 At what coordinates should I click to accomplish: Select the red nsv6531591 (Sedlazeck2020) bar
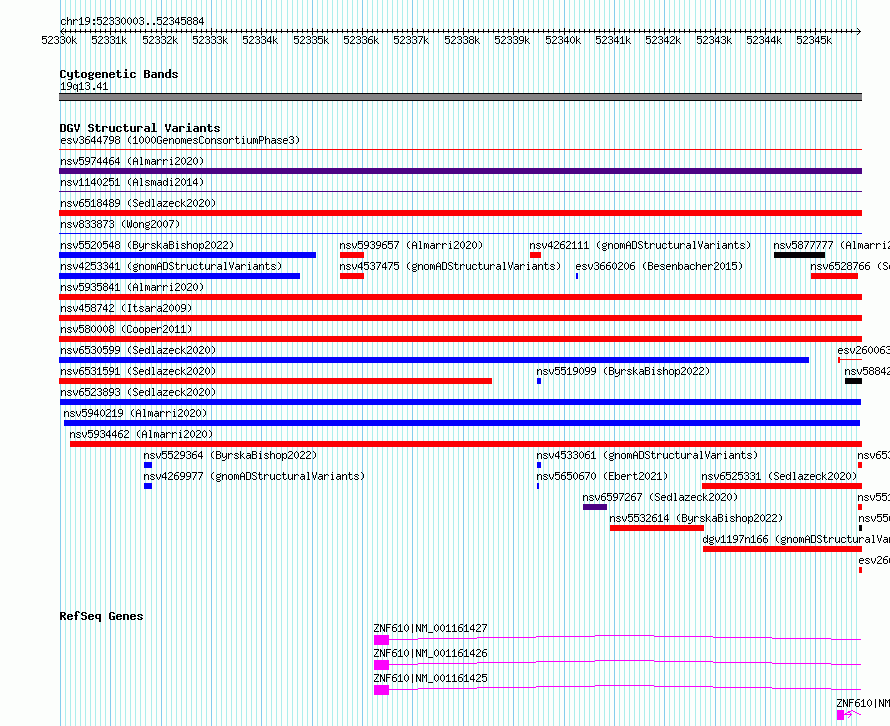pos(275,381)
